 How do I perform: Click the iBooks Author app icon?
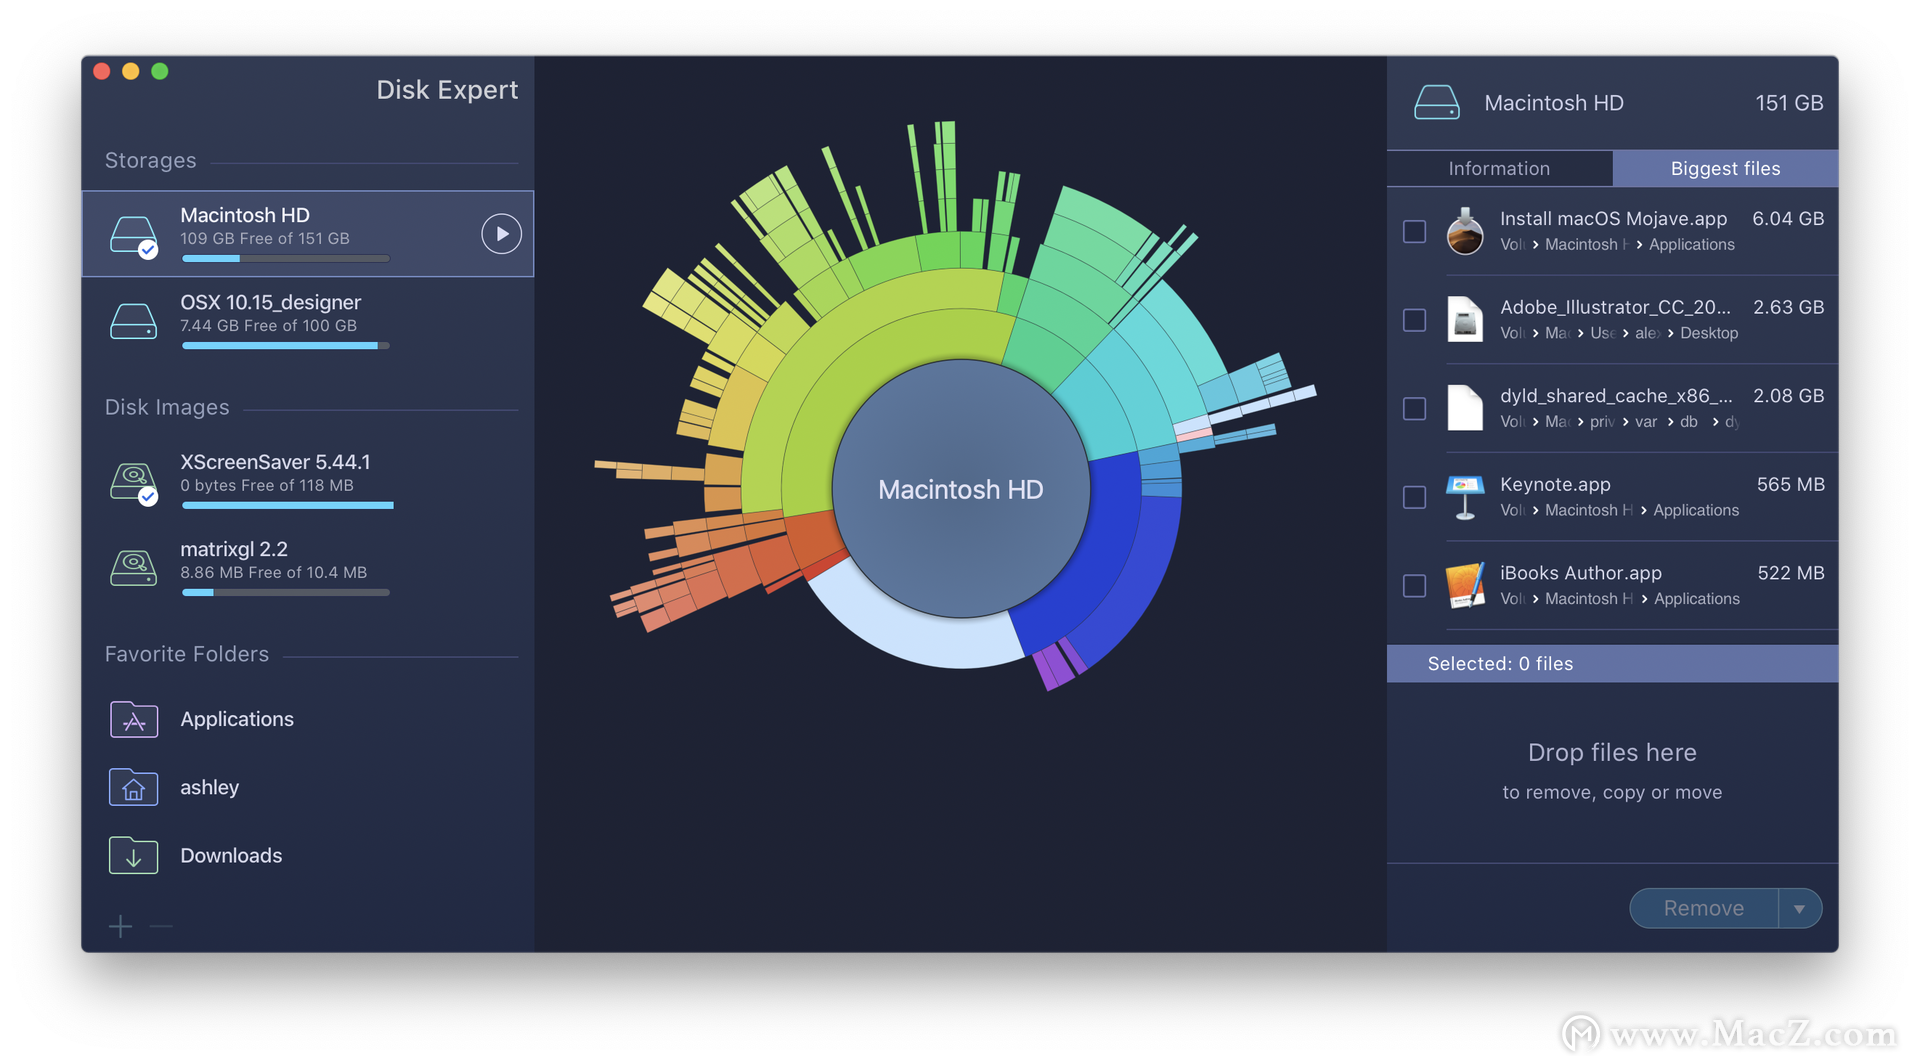coord(1465,585)
